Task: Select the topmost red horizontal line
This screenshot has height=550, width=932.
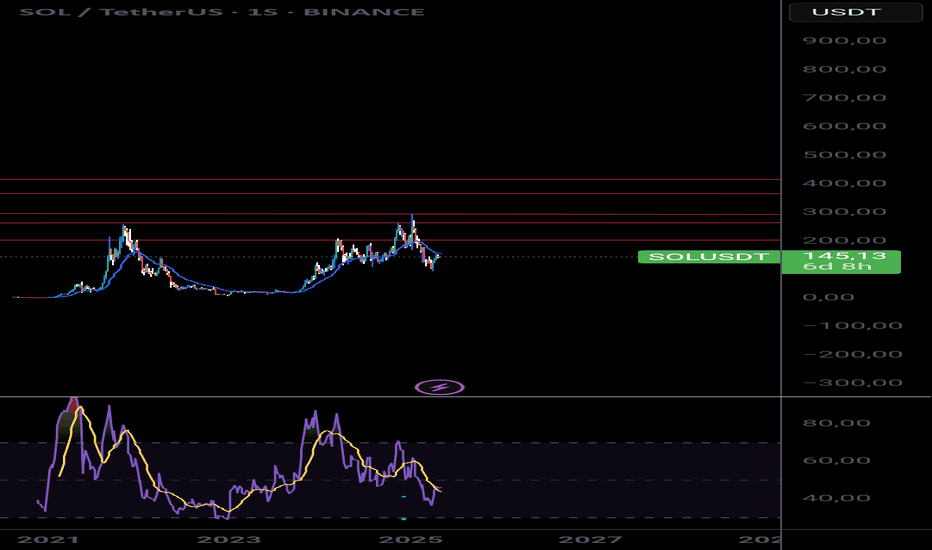Action: coord(390,179)
